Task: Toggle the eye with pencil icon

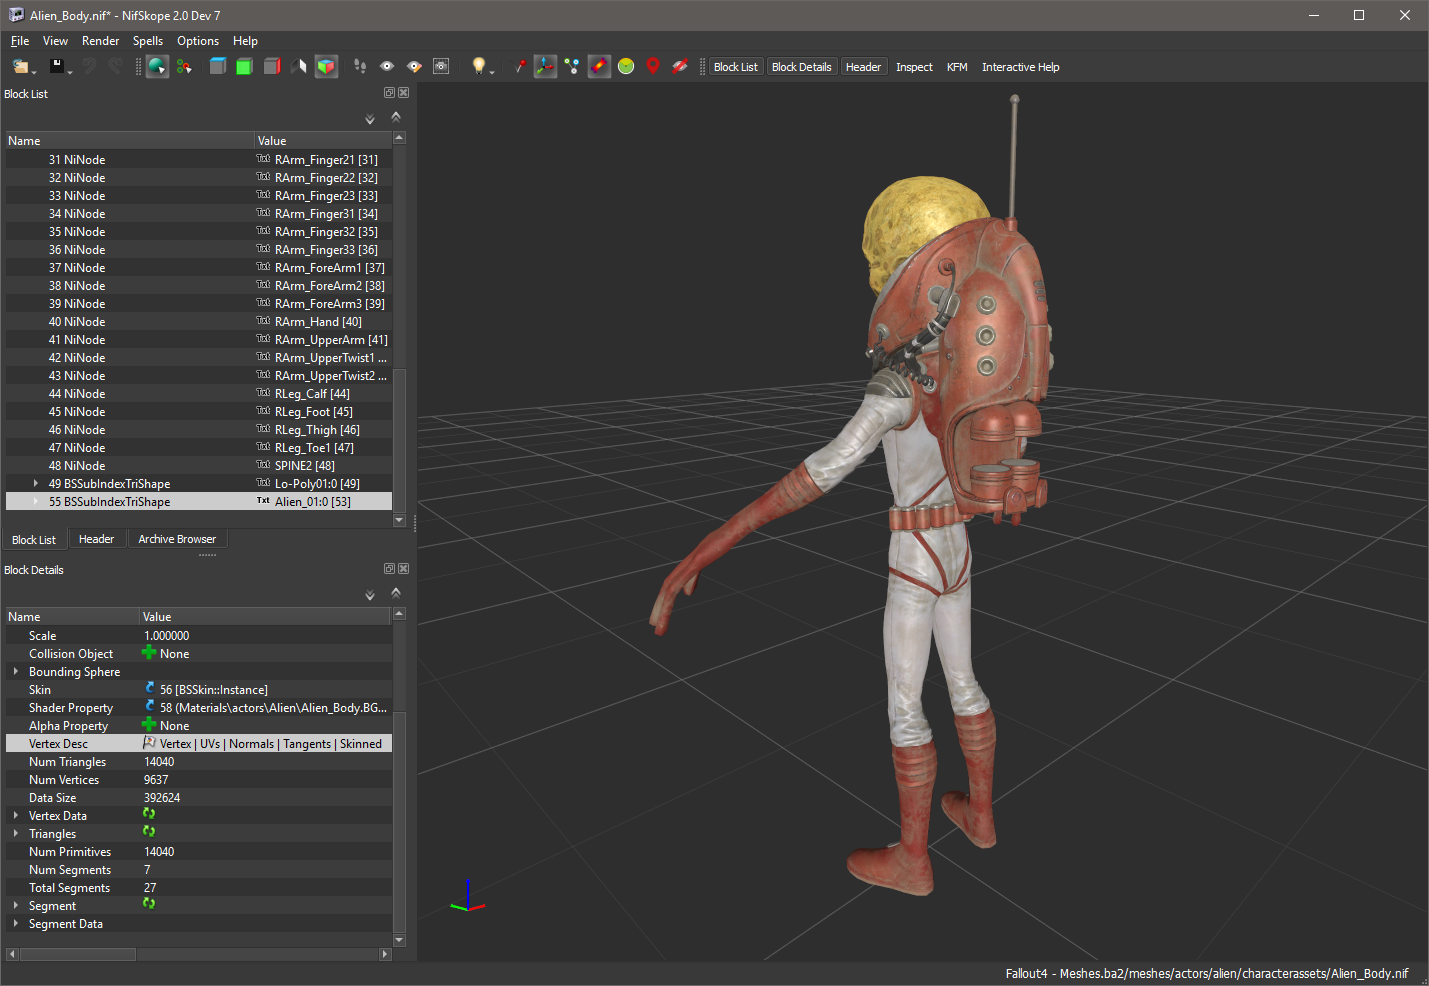Action: (414, 66)
